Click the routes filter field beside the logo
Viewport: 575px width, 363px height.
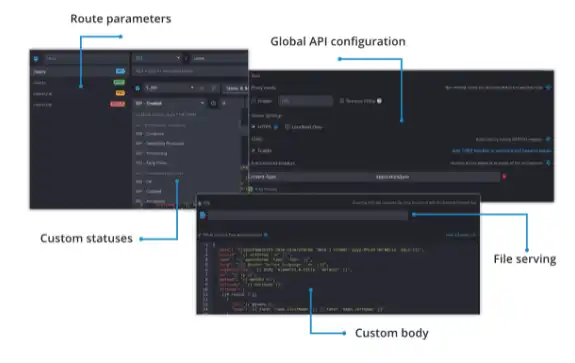pos(86,58)
